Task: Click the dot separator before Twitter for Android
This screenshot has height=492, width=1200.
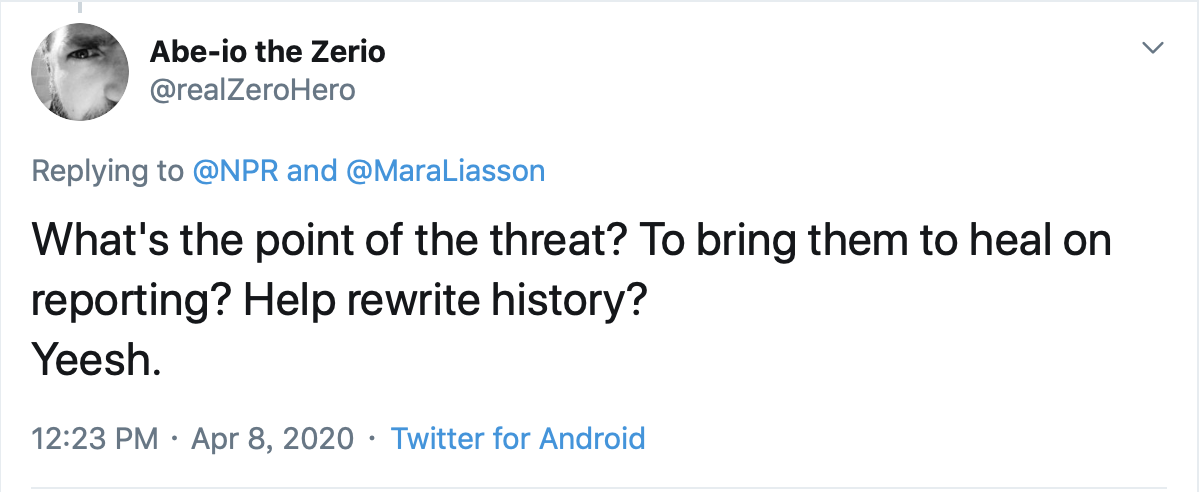Action: click(x=372, y=438)
